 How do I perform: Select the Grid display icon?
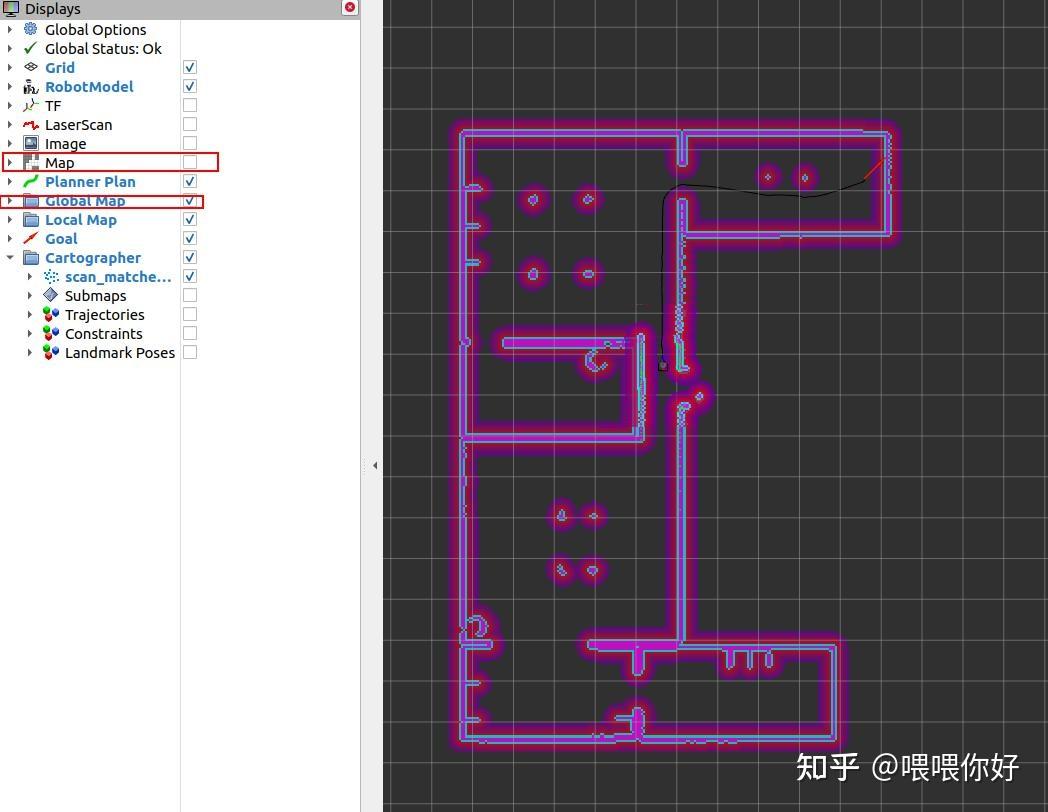pyautogui.click(x=33, y=67)
